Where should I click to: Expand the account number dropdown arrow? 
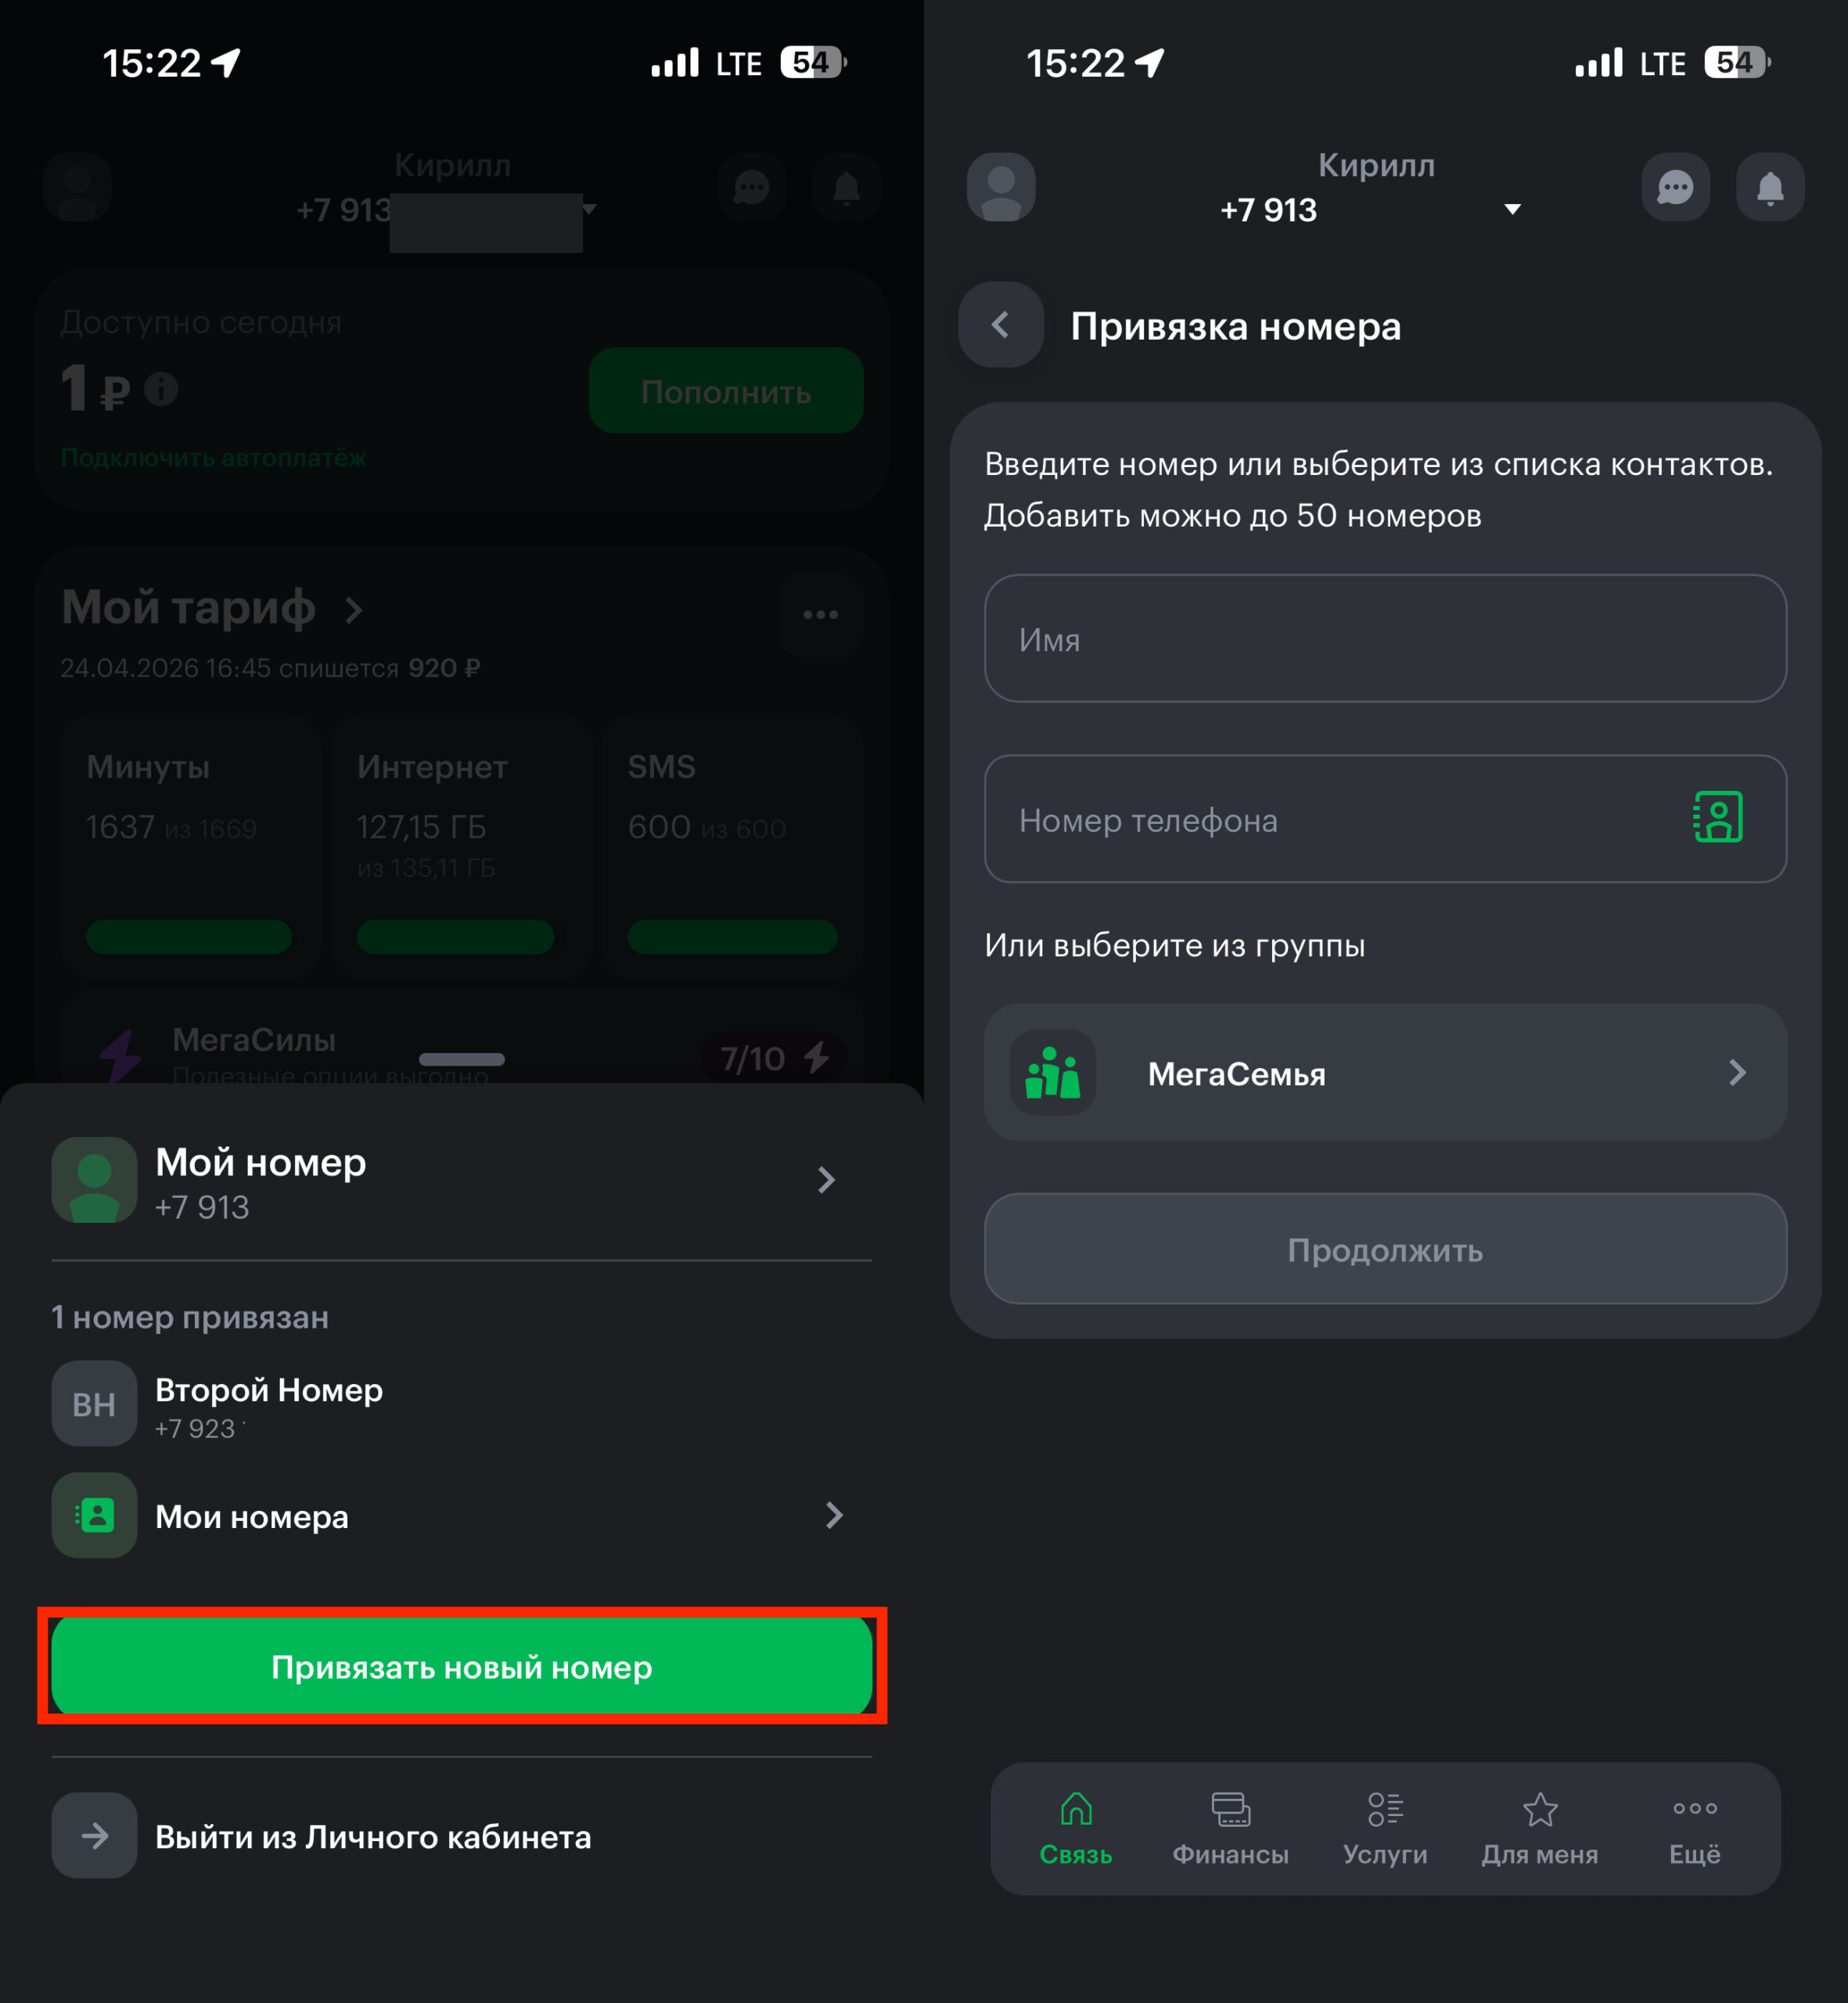(1512, 209)
